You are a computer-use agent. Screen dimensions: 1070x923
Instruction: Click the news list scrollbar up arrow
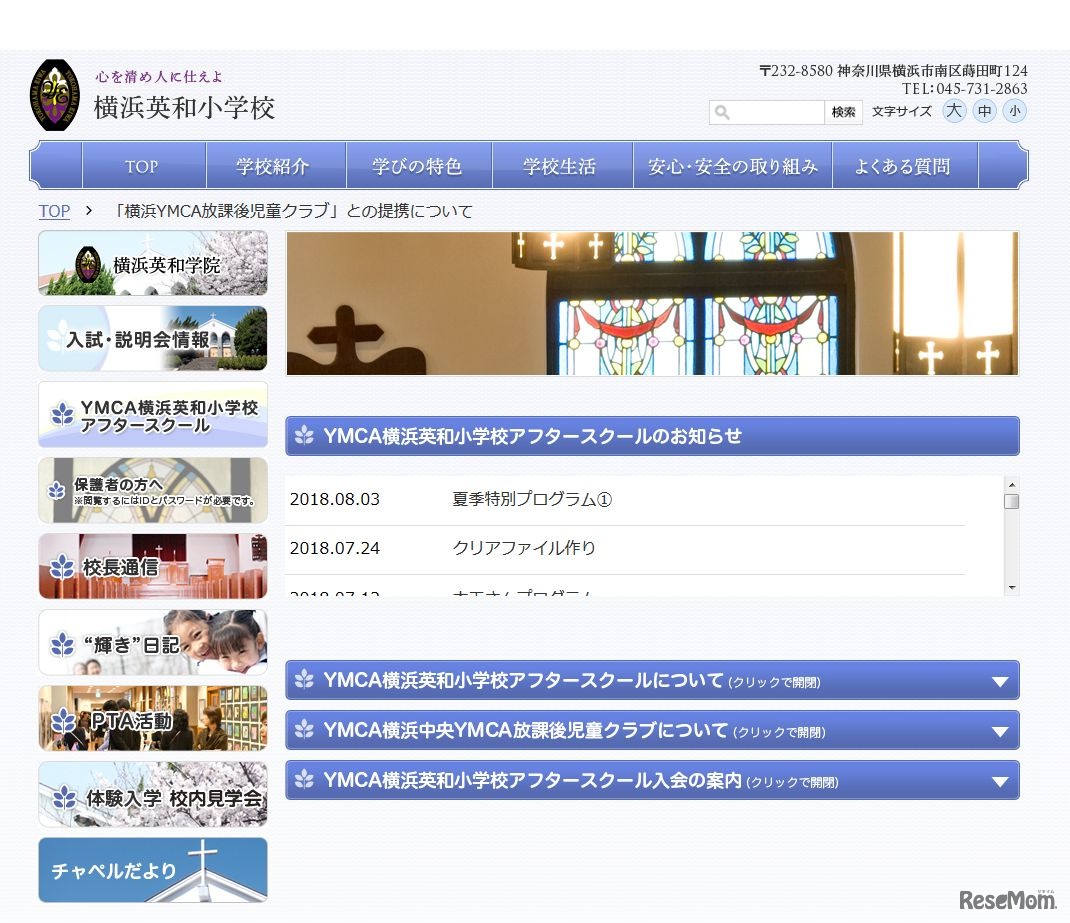(x=1012, y=484)
